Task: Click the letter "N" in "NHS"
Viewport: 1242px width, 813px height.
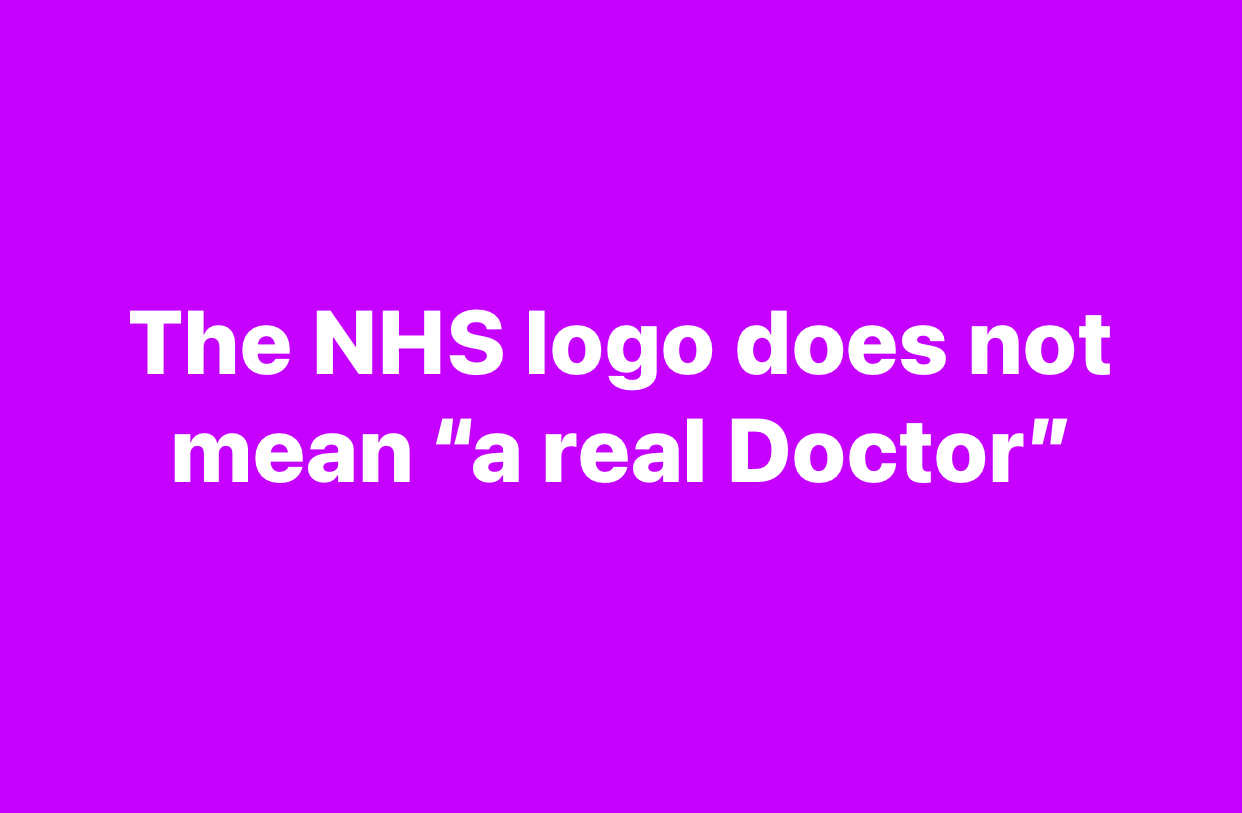Action: click(x=345, y=343)
